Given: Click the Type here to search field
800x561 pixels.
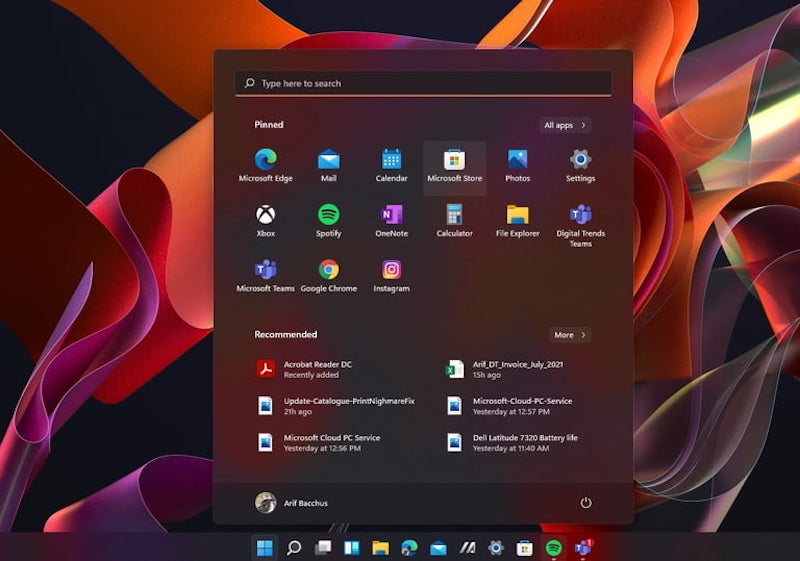Looking at the screenshot, I should coord(423,84).
